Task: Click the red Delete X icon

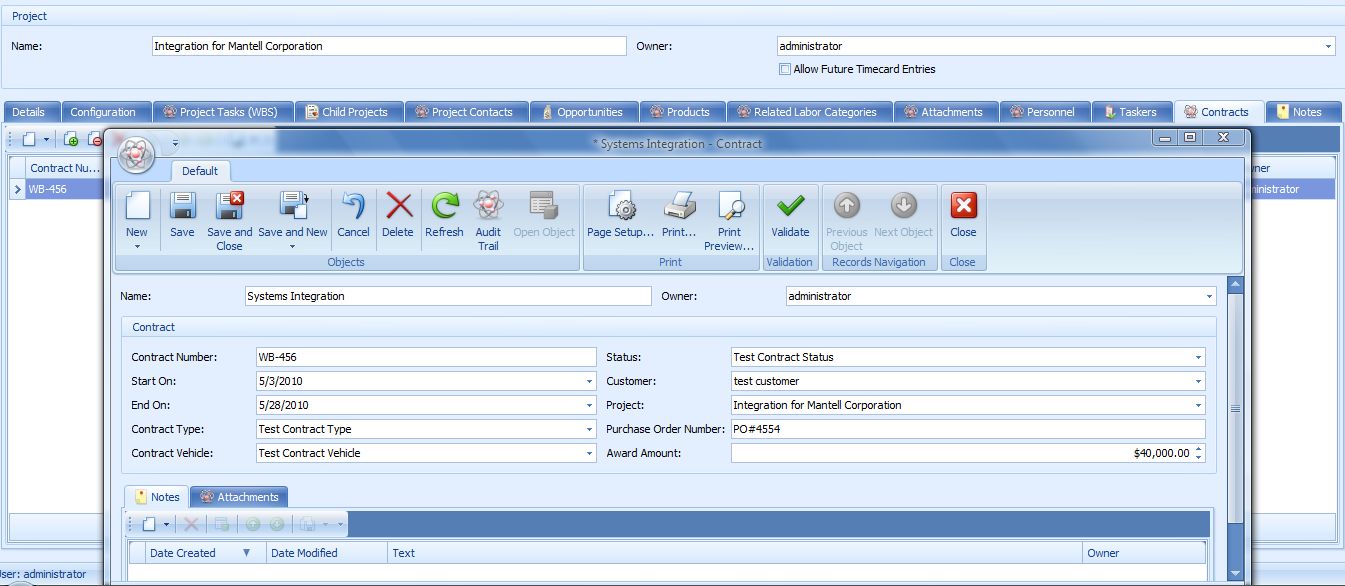Action: (x=398, y=206)
